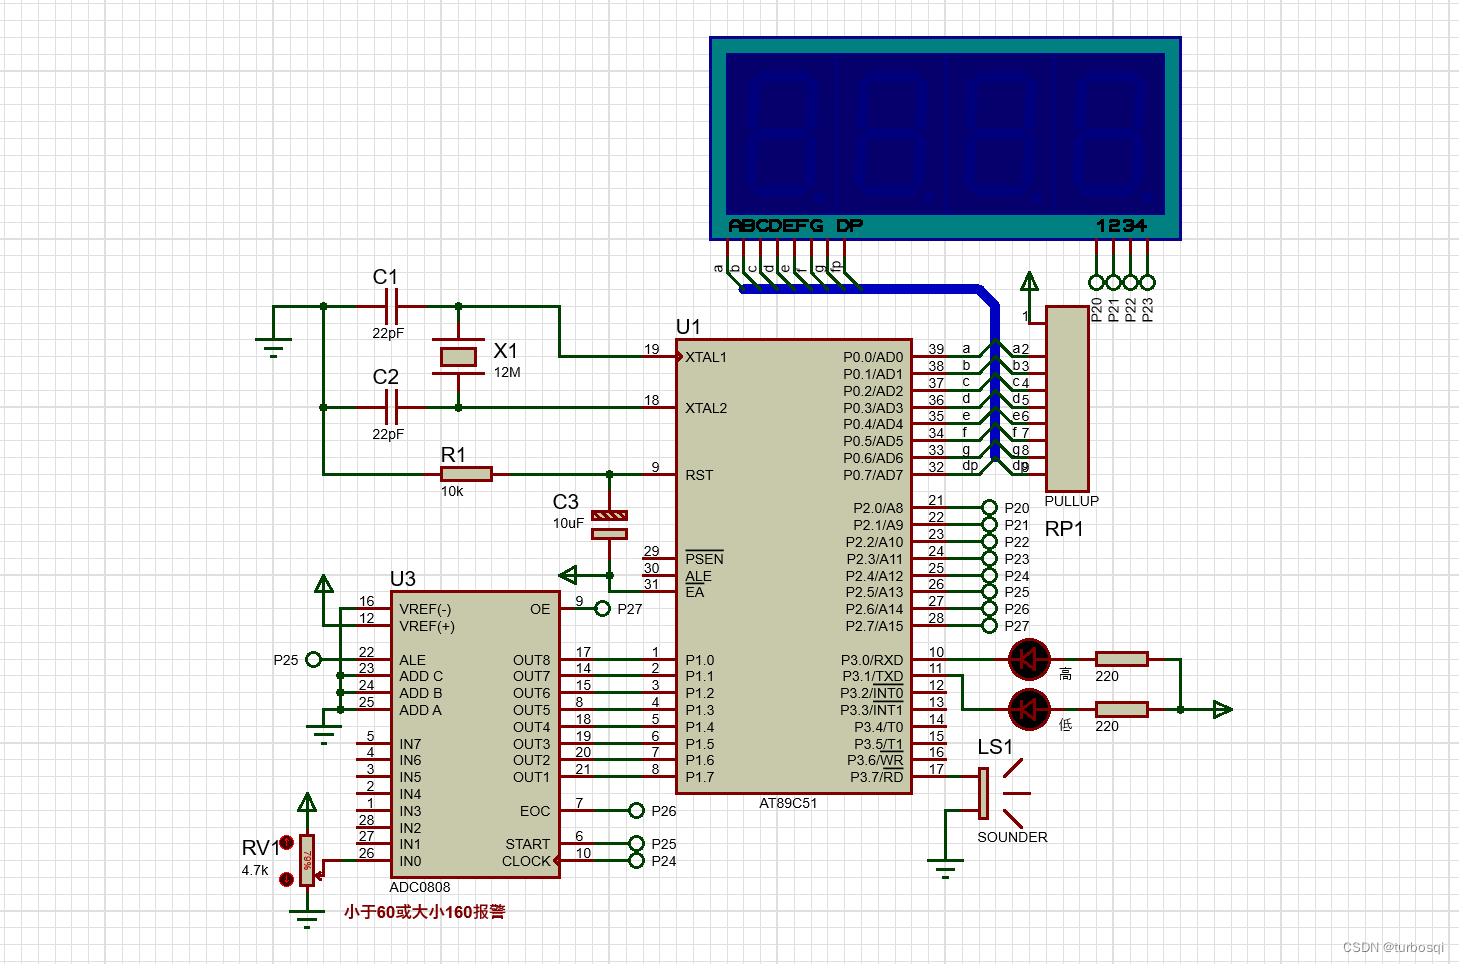Click P25 terminal at U3 START pin
The height and width of the screenshot is (964, 1459).
[x=636, y=844]
